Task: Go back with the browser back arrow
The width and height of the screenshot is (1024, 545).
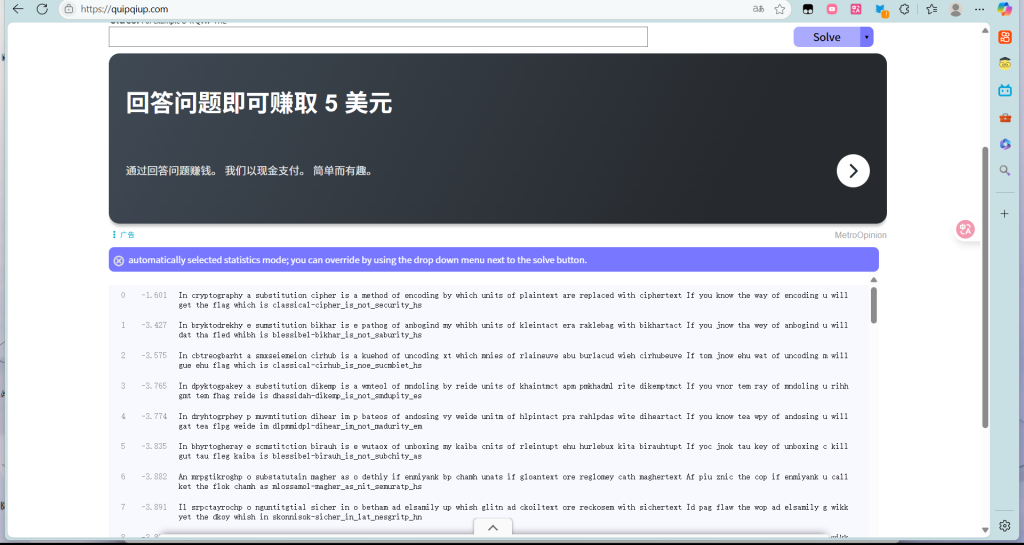Action: (17, 9)
